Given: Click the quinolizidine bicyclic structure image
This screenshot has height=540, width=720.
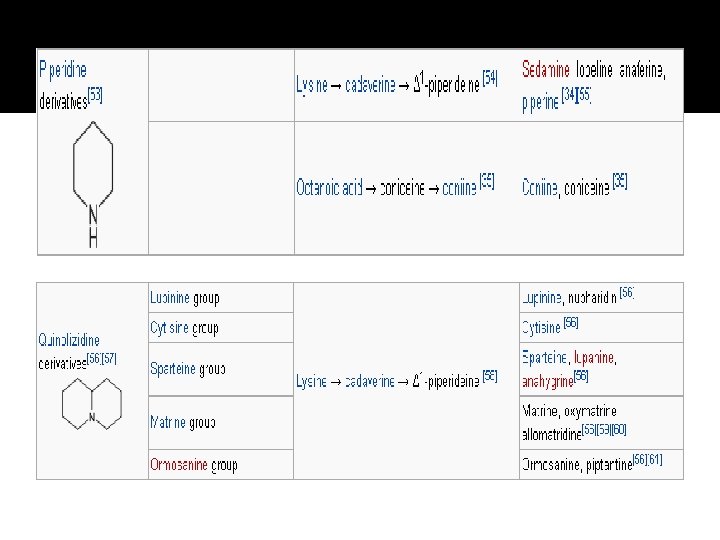Looking at the screenshot, I should [x=91, y=406].
